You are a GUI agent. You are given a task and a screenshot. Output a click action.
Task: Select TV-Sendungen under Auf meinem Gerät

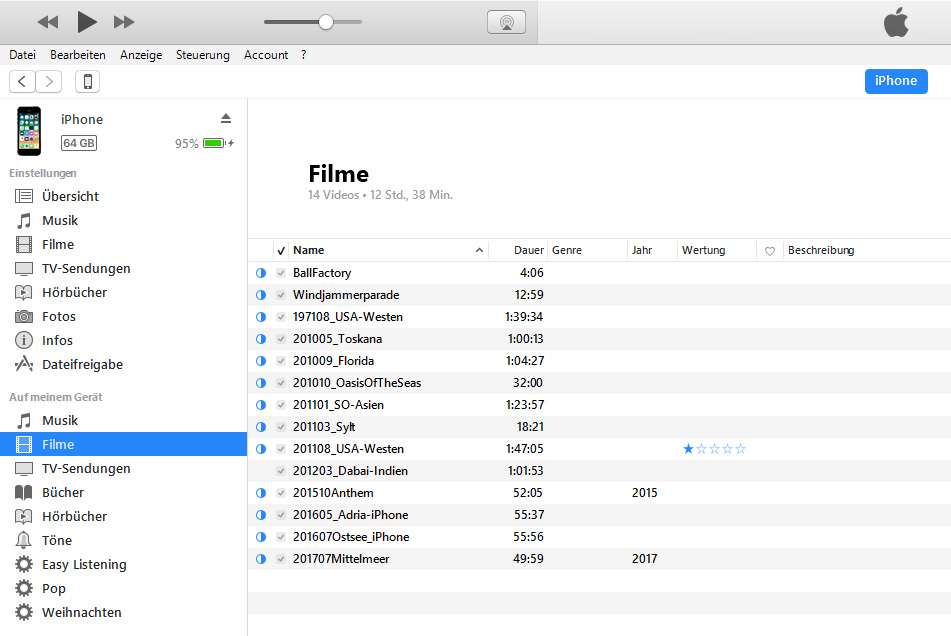pyautogui.click(x=124, y=469)
